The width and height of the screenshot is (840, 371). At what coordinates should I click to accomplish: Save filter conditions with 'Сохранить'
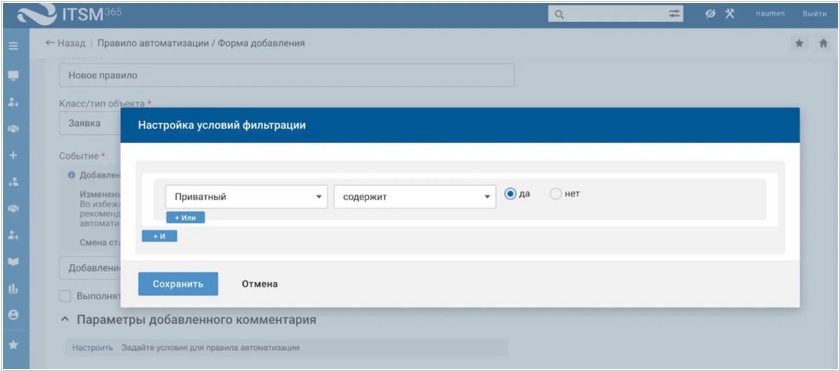click(178, 284)
